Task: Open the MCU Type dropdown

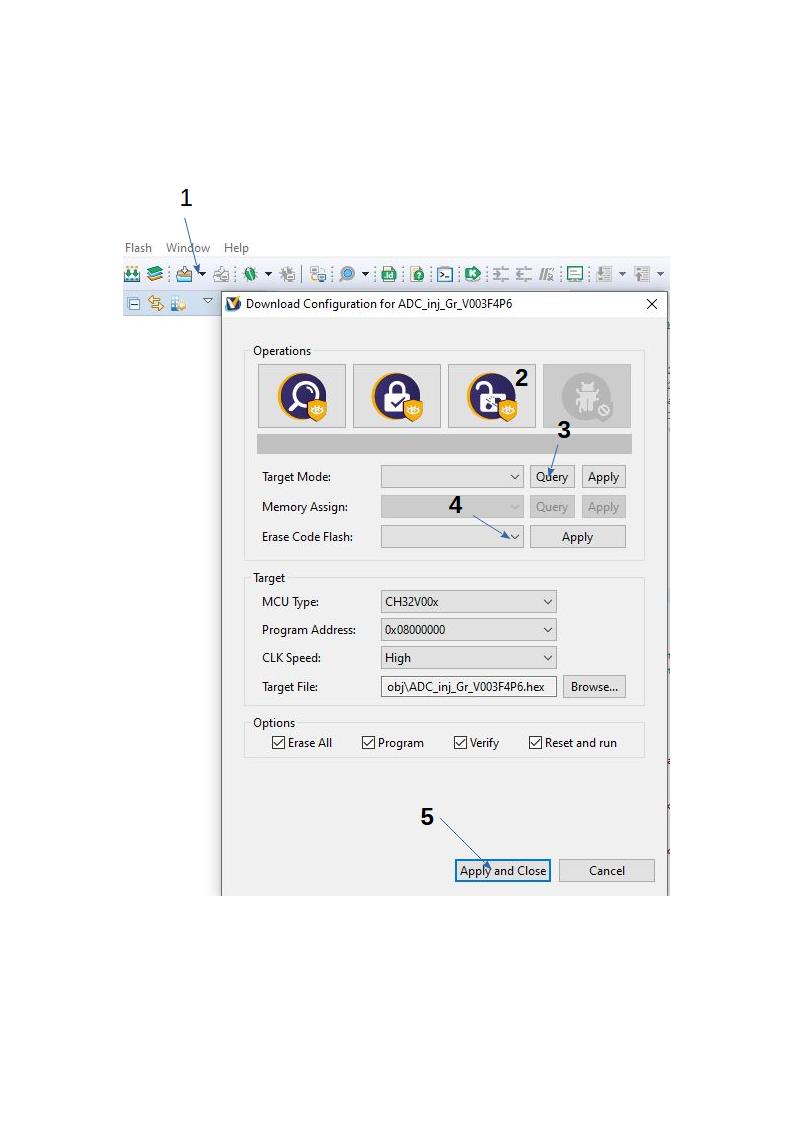Action: click(x=468, y=602)
